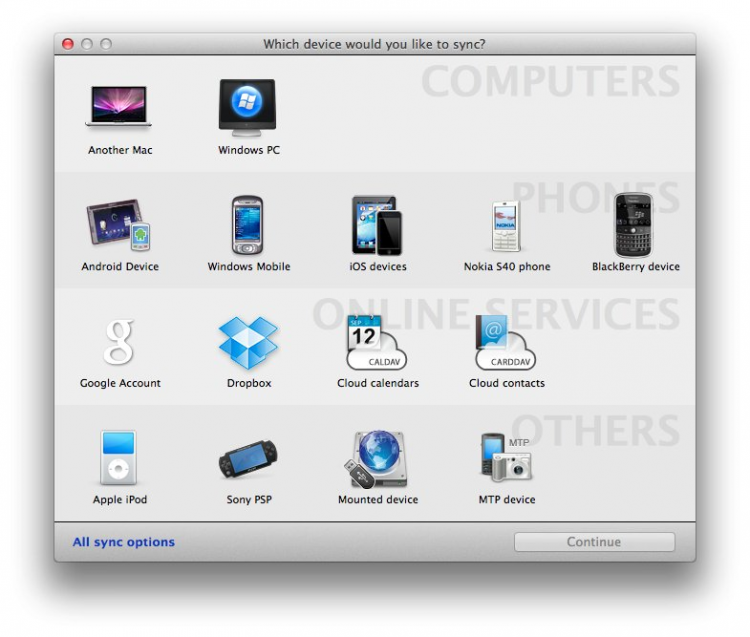Pick the Android Device icon
The width and height of the screenshot is (750, 637).
pyautogui.click(x=118, y=225)
